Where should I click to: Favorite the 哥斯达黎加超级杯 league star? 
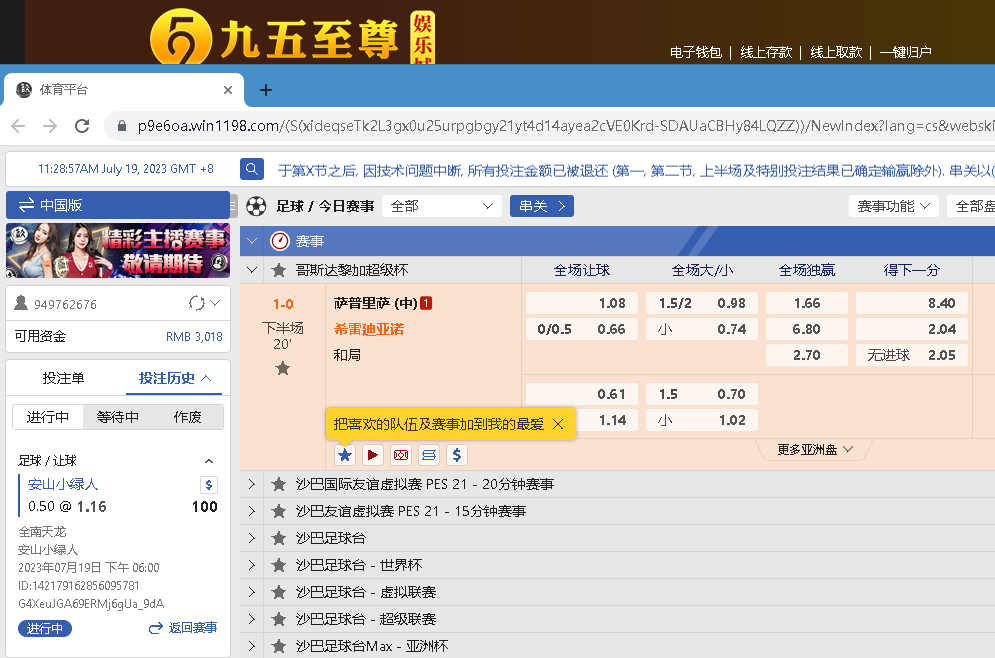coord(279,270)
